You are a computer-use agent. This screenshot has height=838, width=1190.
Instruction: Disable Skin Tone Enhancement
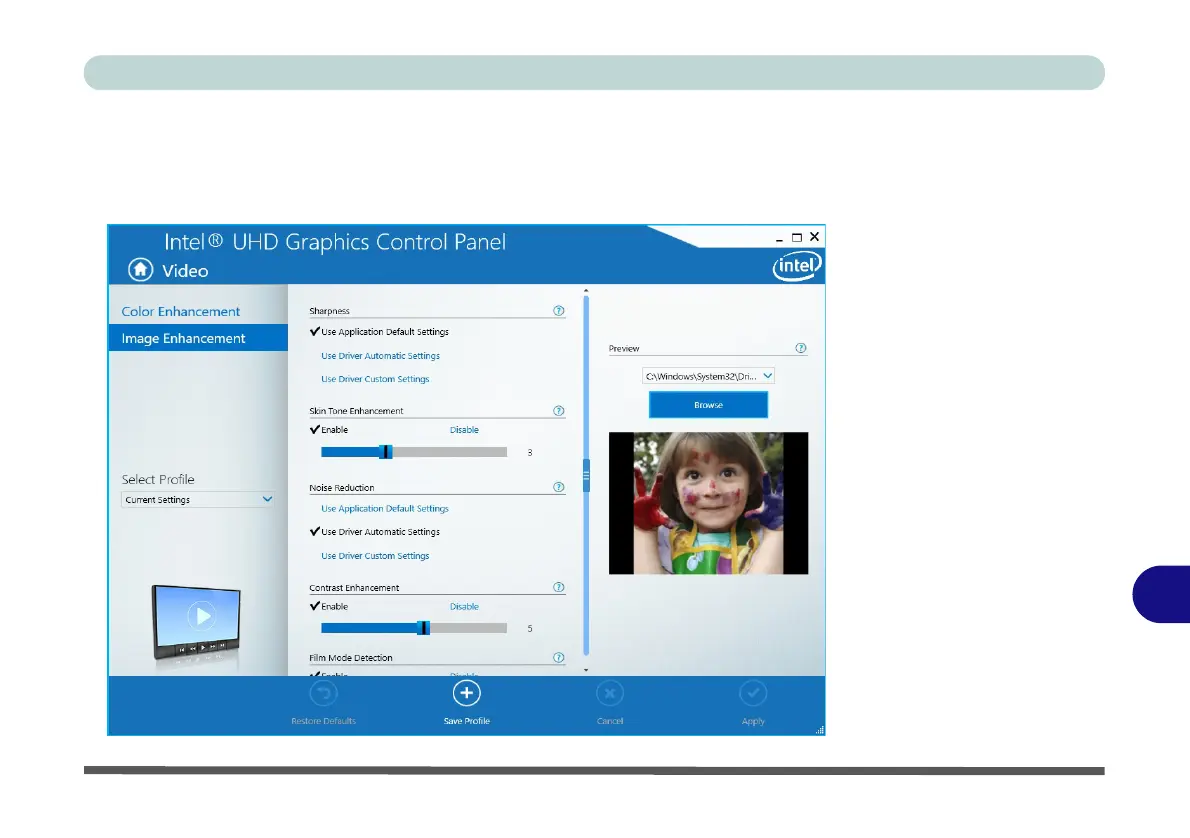[x=464, y=430]
